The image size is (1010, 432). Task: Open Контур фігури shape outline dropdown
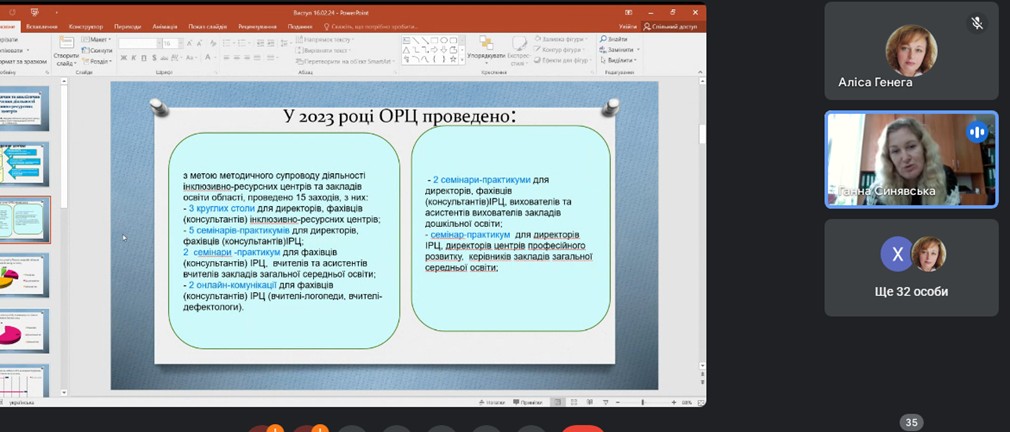click(x=560, y=50)
